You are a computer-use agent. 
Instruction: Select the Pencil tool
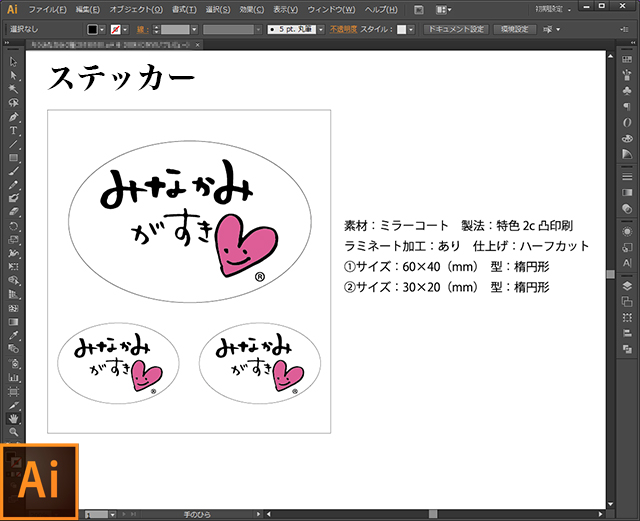click(13, 185)
